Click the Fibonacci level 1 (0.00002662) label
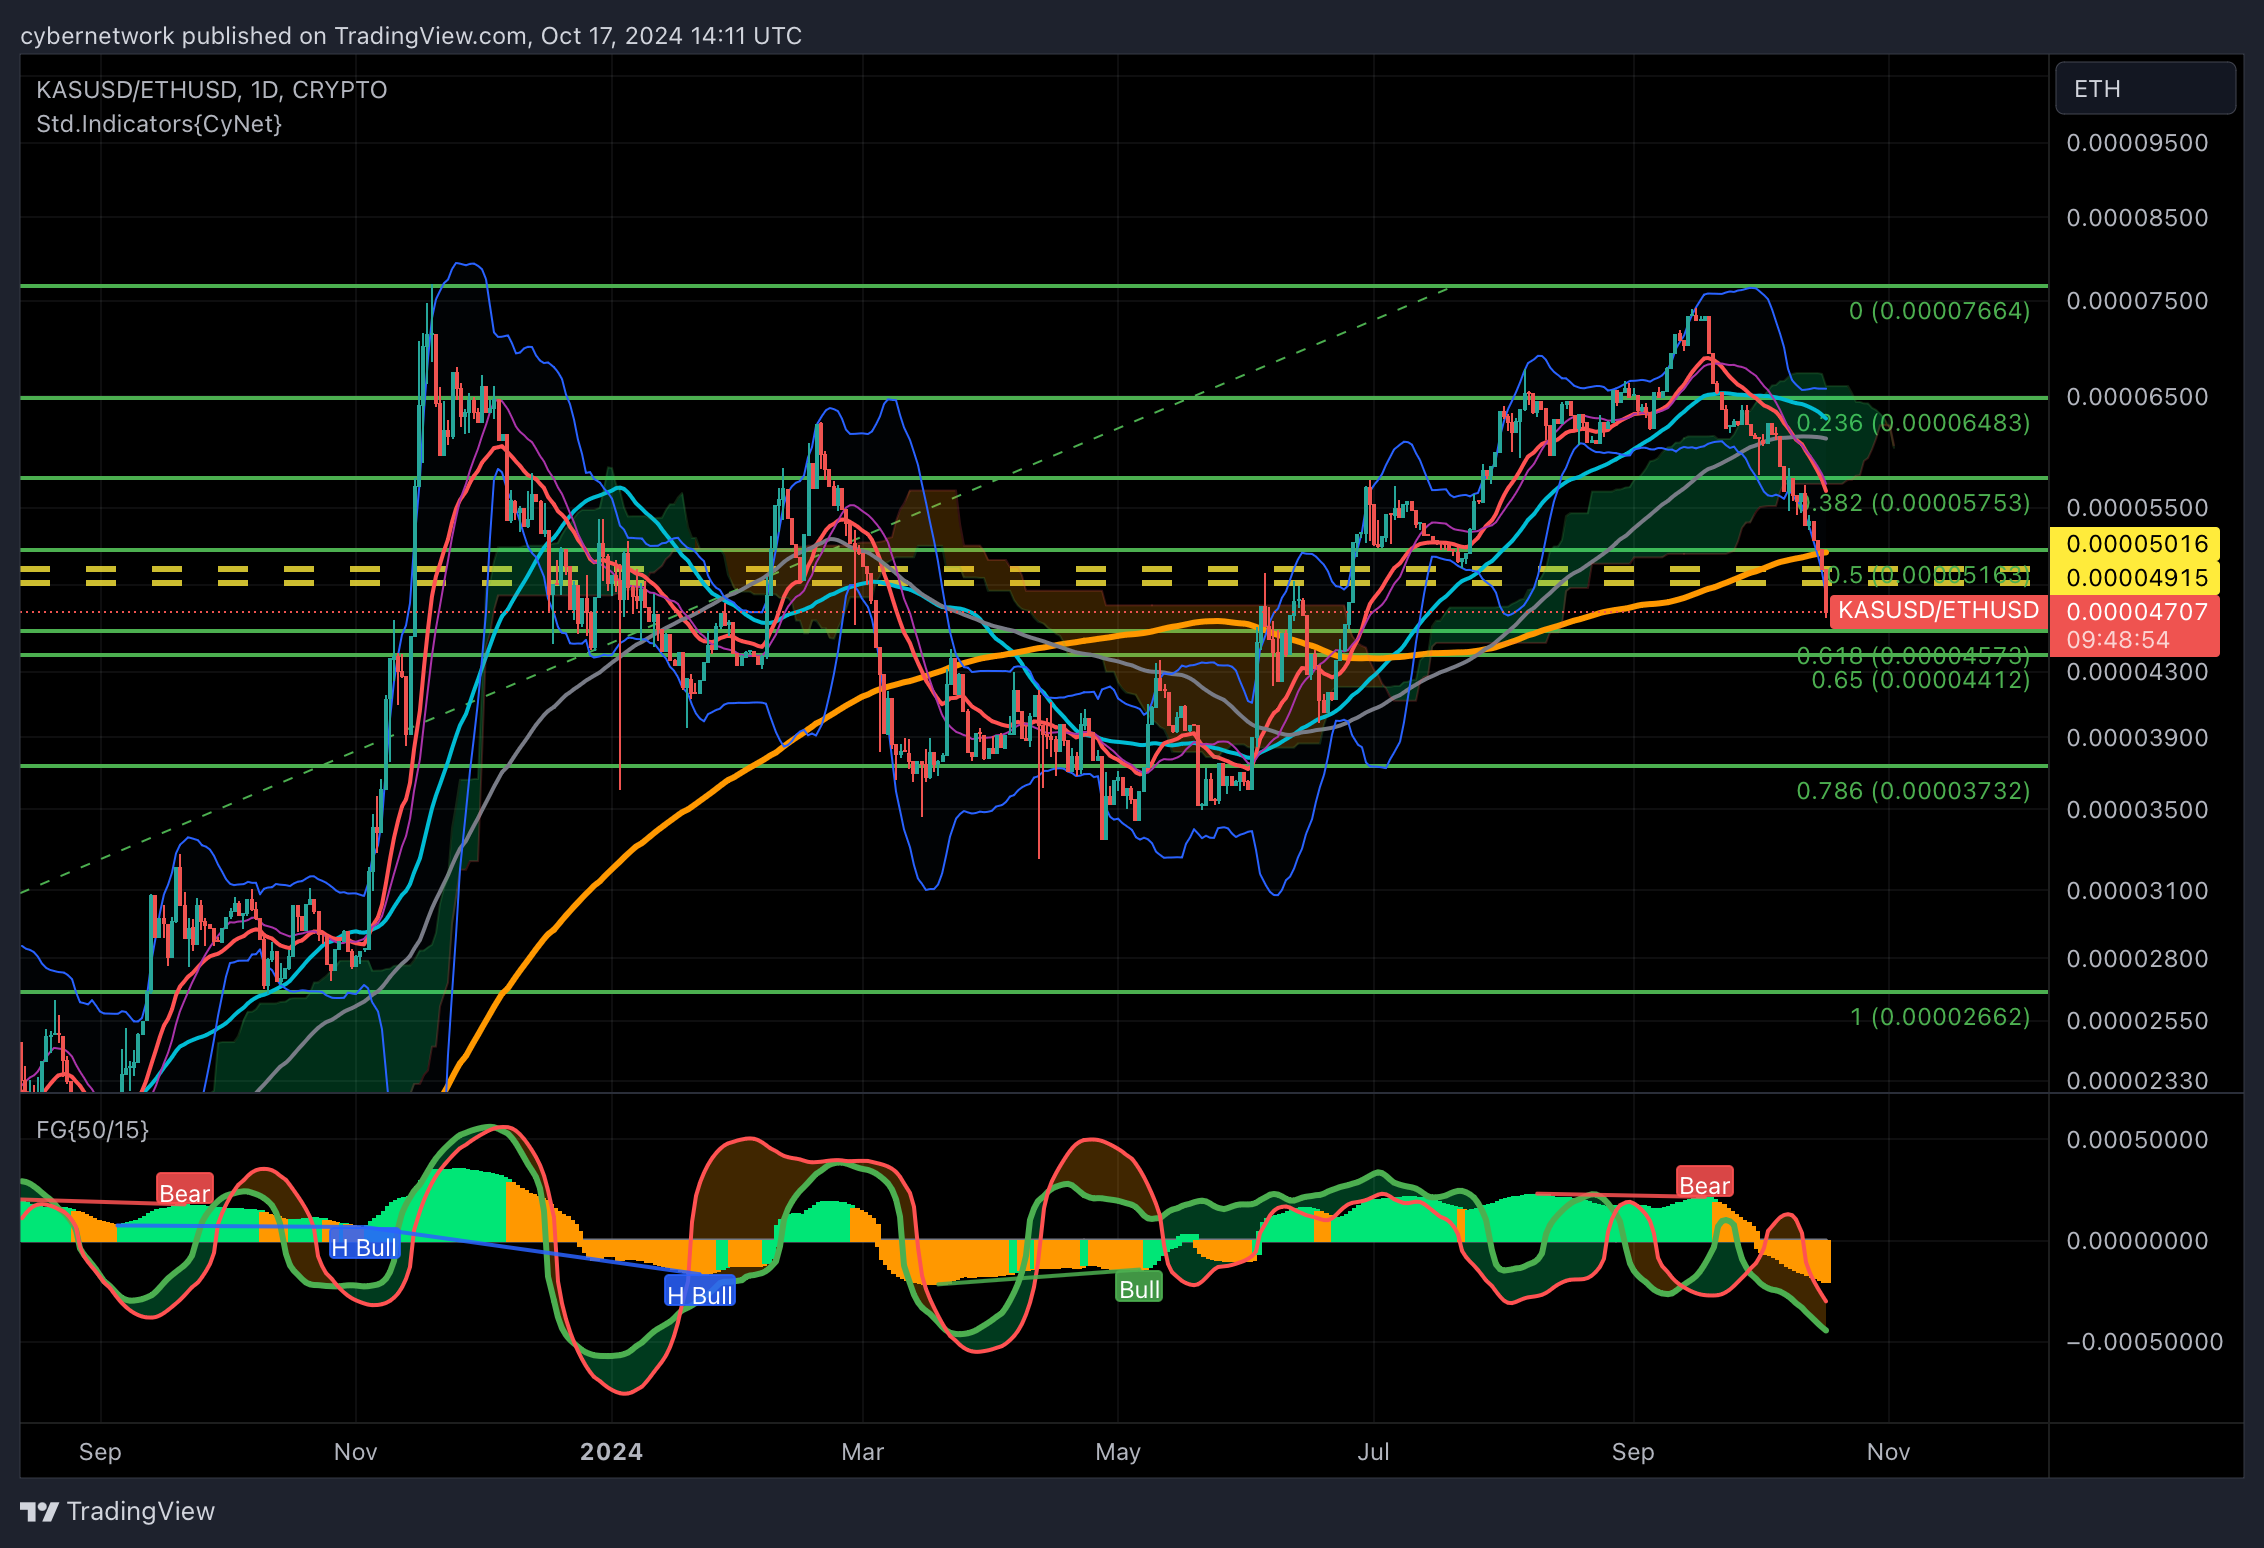 1940,1017
